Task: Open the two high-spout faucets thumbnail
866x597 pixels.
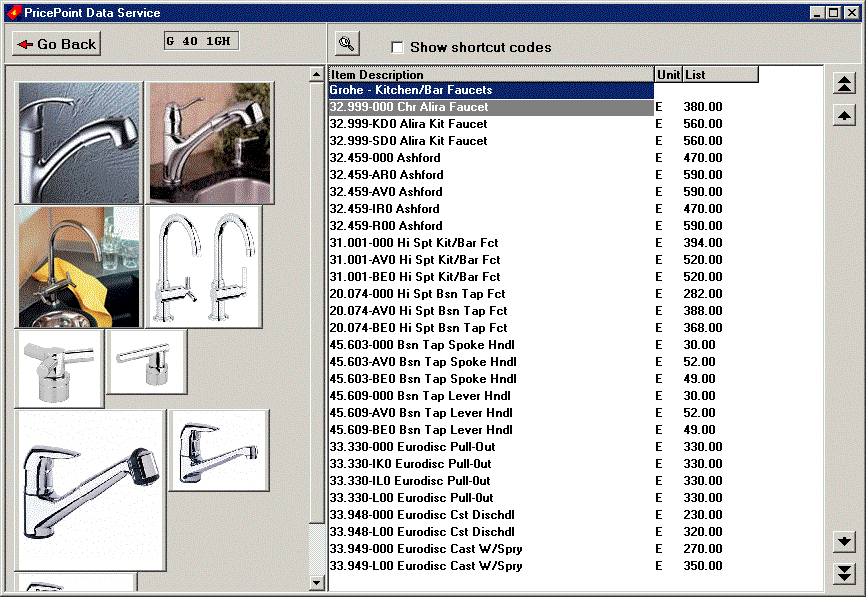Action: [x=204, y=267]
